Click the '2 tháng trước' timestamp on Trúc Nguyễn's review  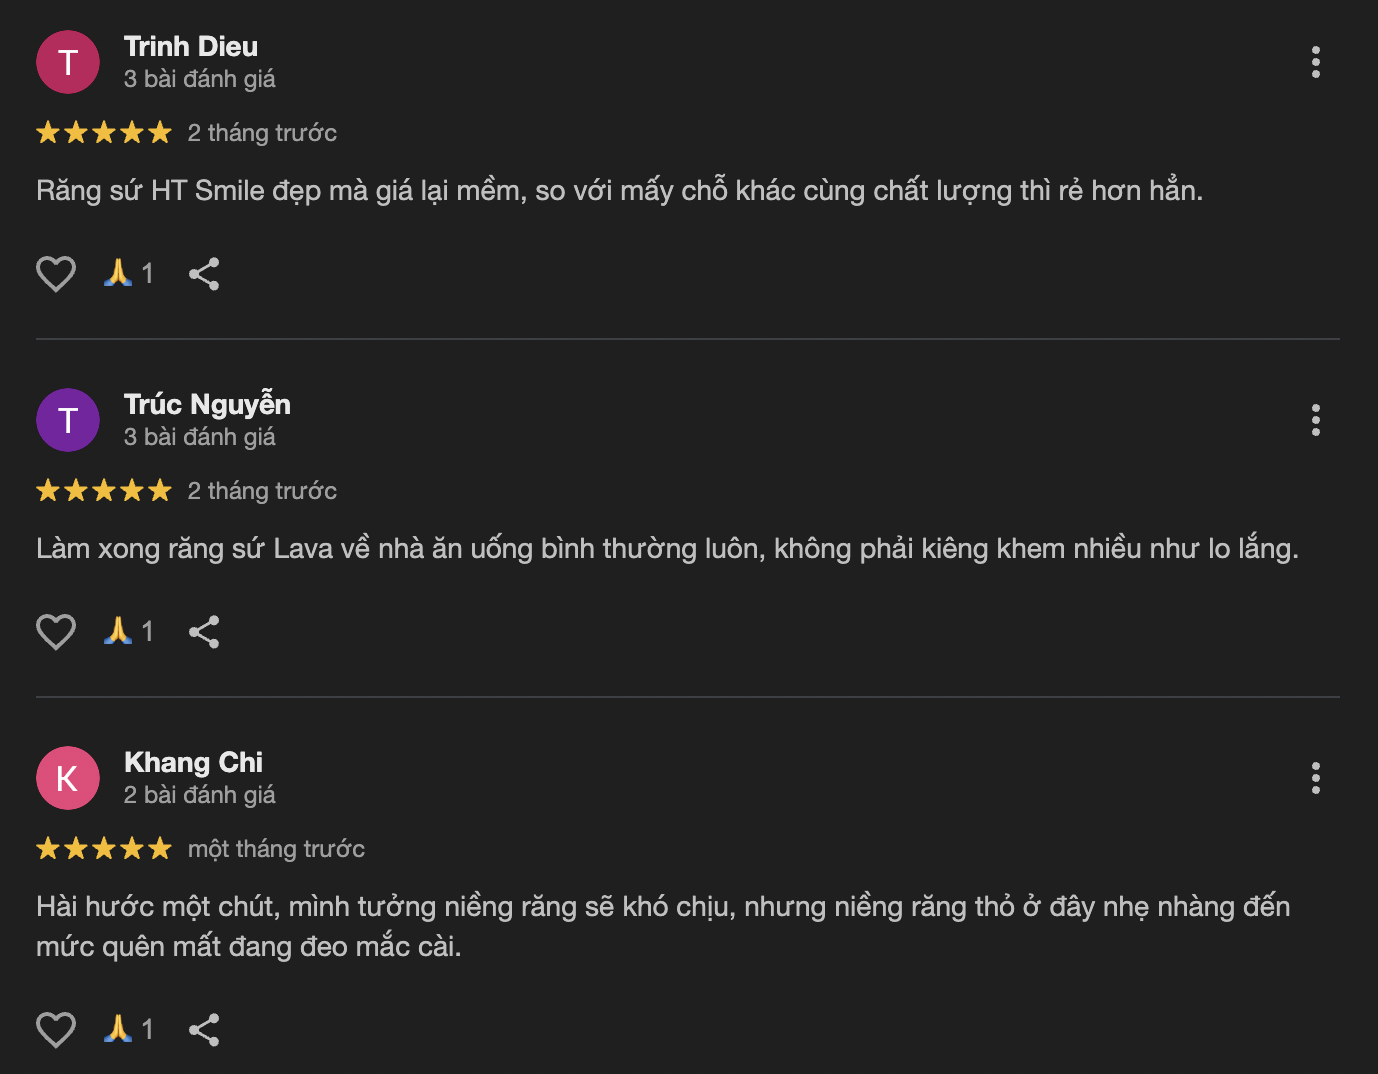click(x=262, y=490)
